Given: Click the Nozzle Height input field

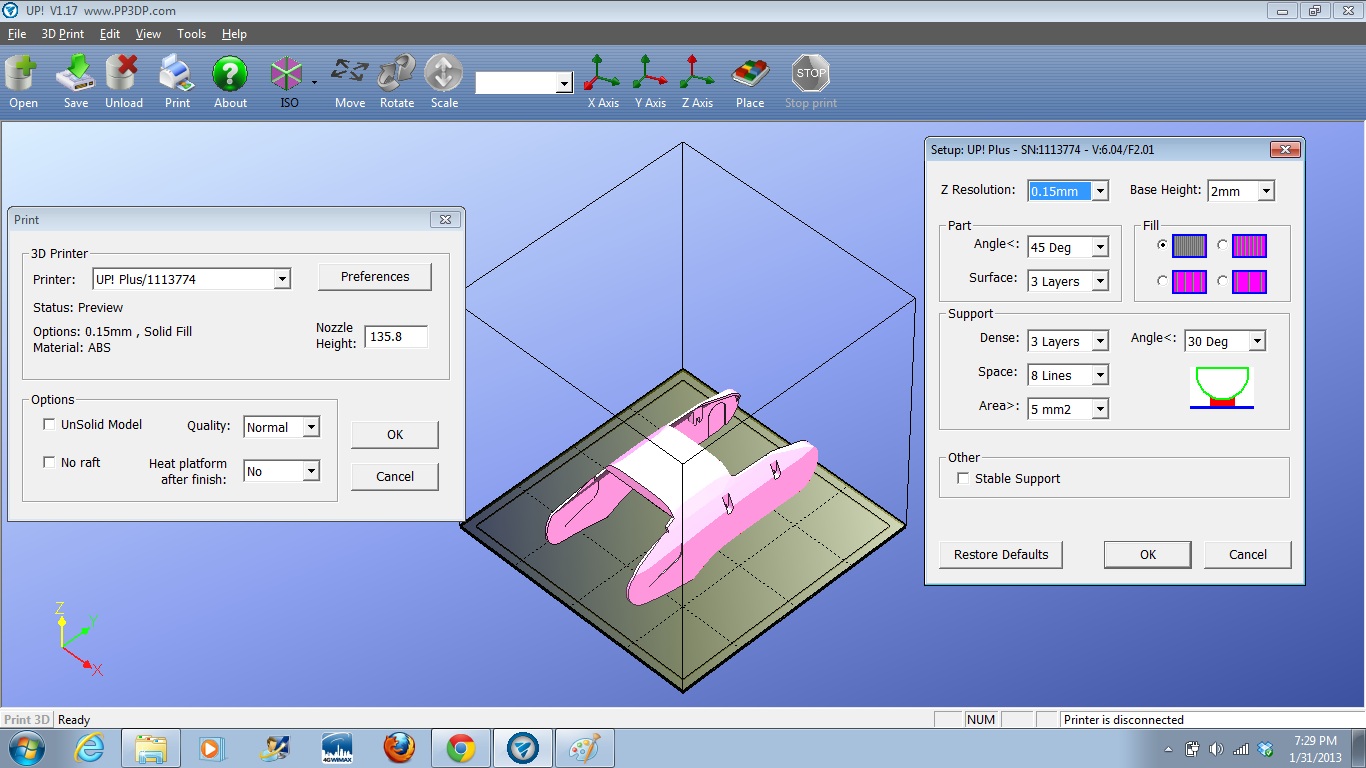Looking at the screenshot, I should (396, 337).
